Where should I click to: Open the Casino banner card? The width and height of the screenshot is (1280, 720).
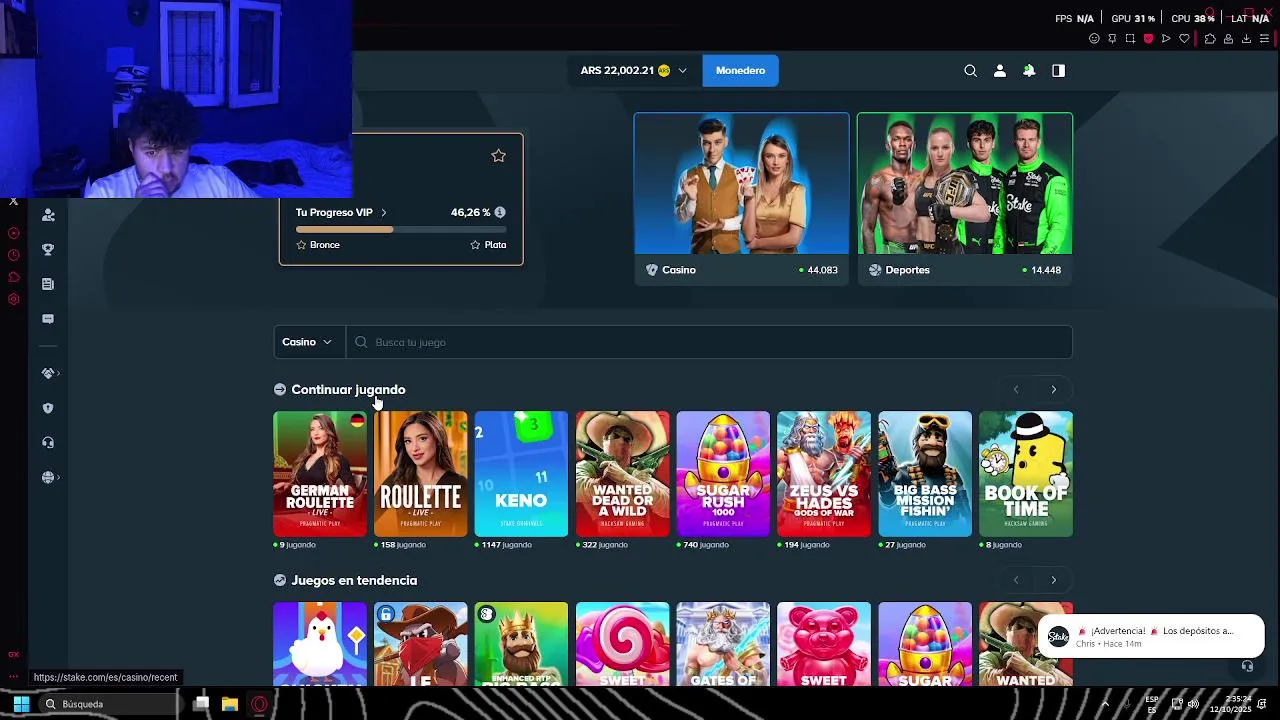[741, 198]
